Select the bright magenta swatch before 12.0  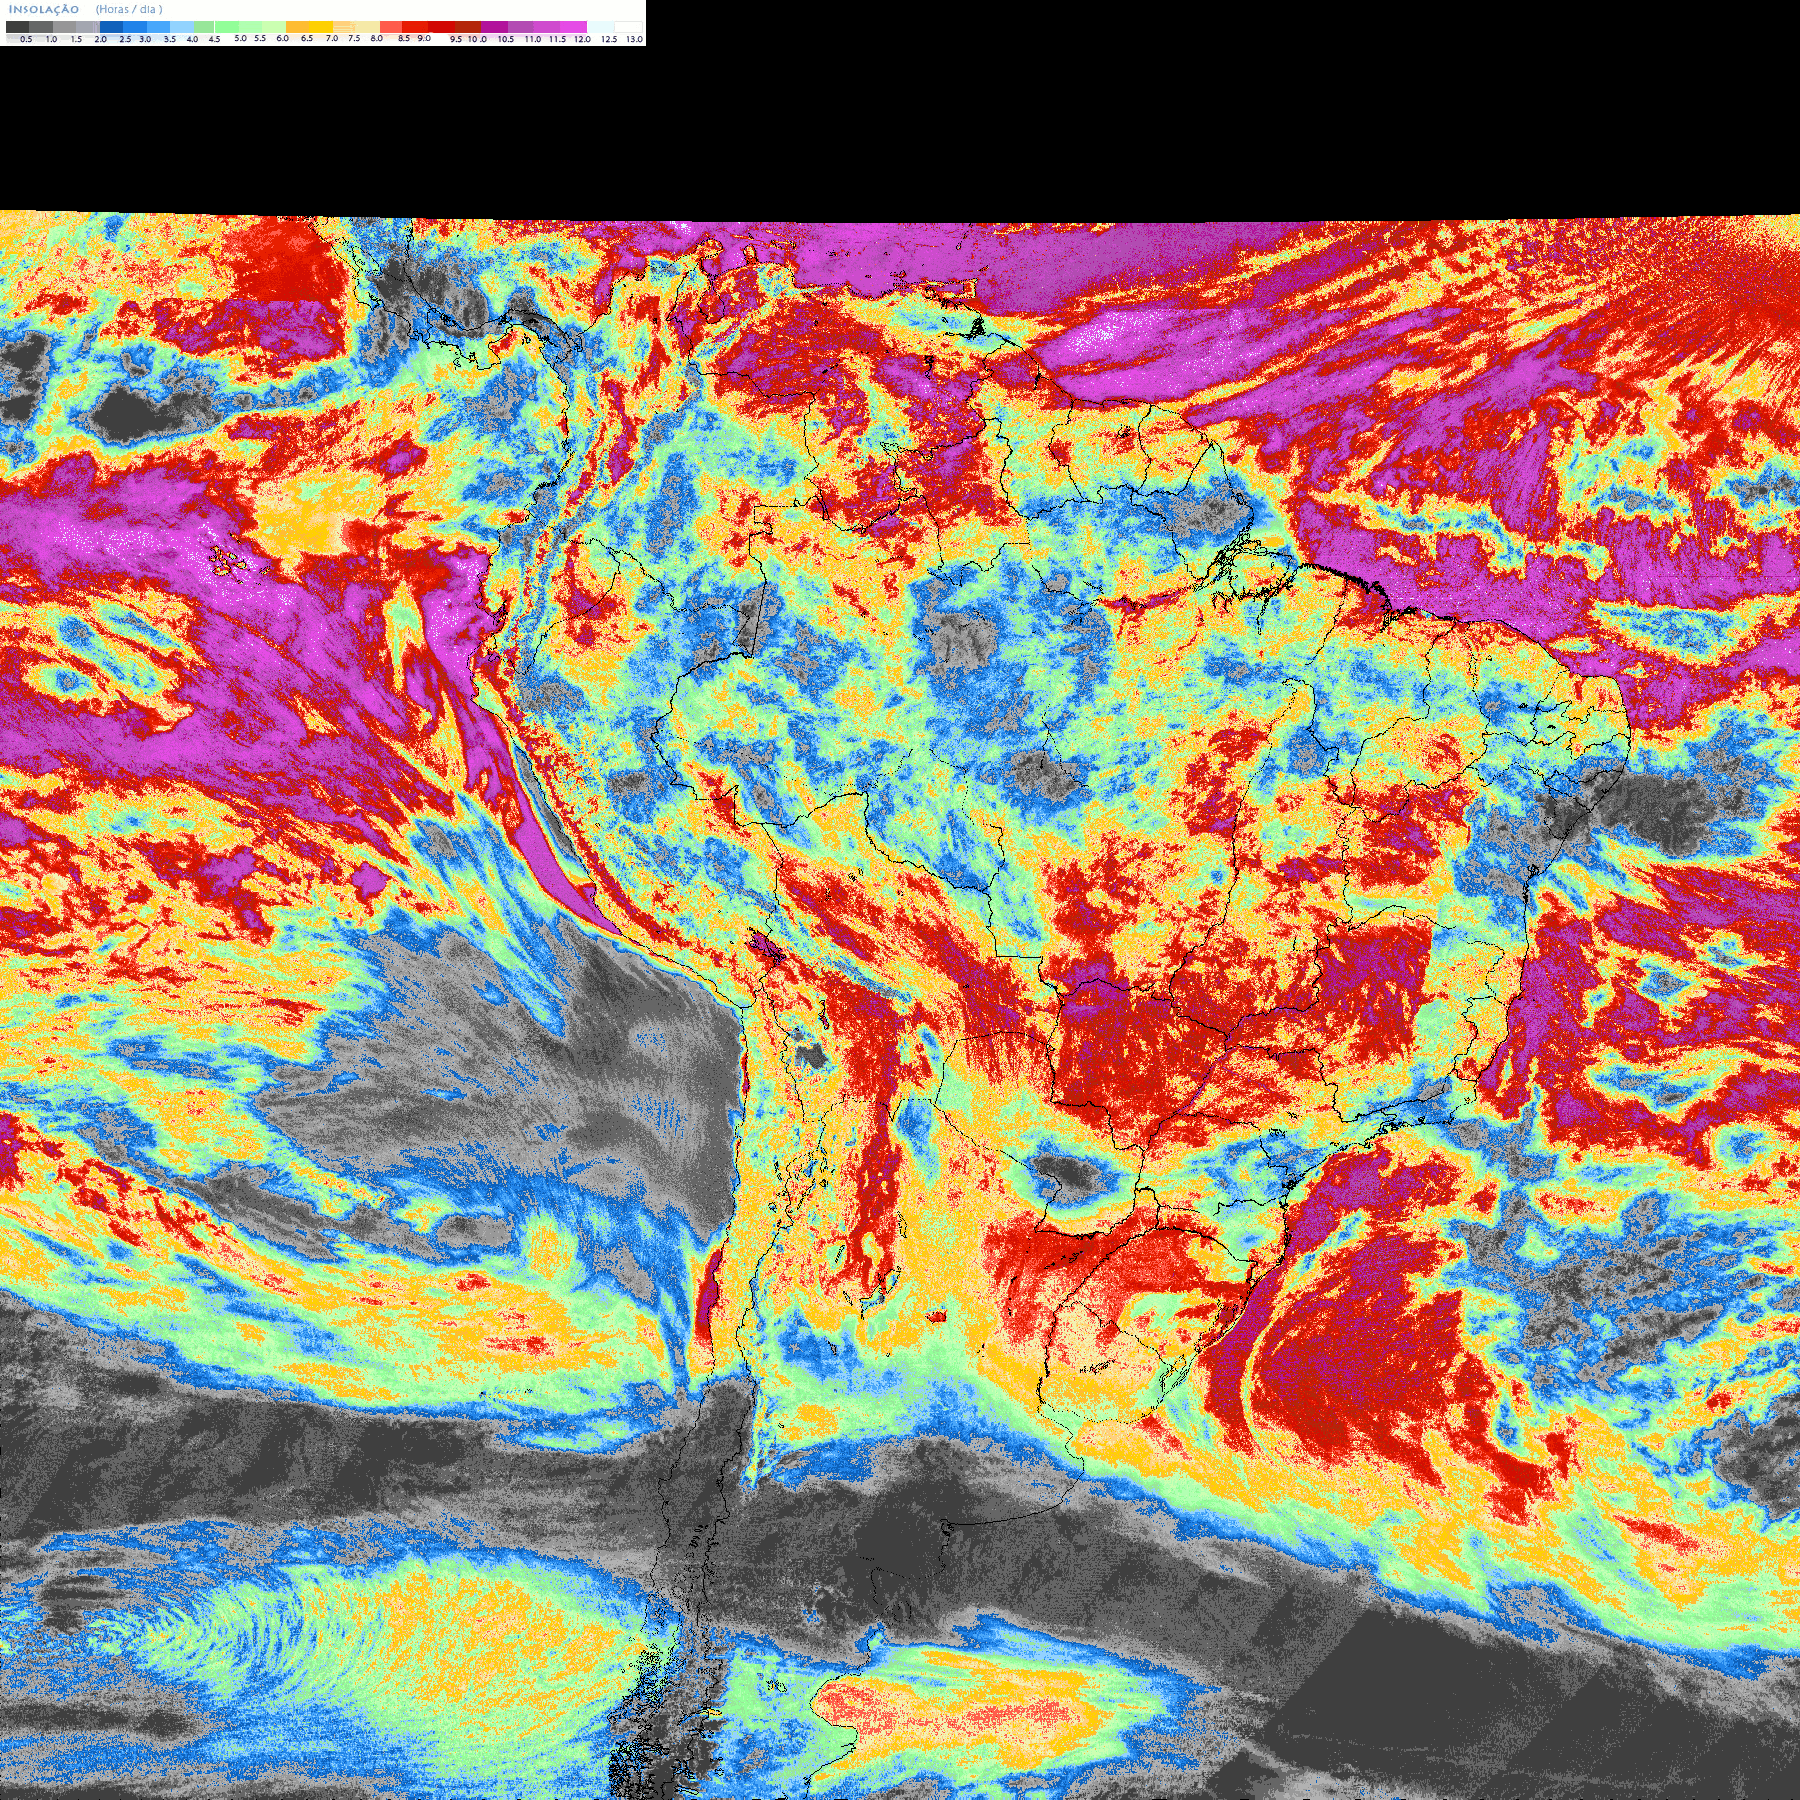point(573,27)
